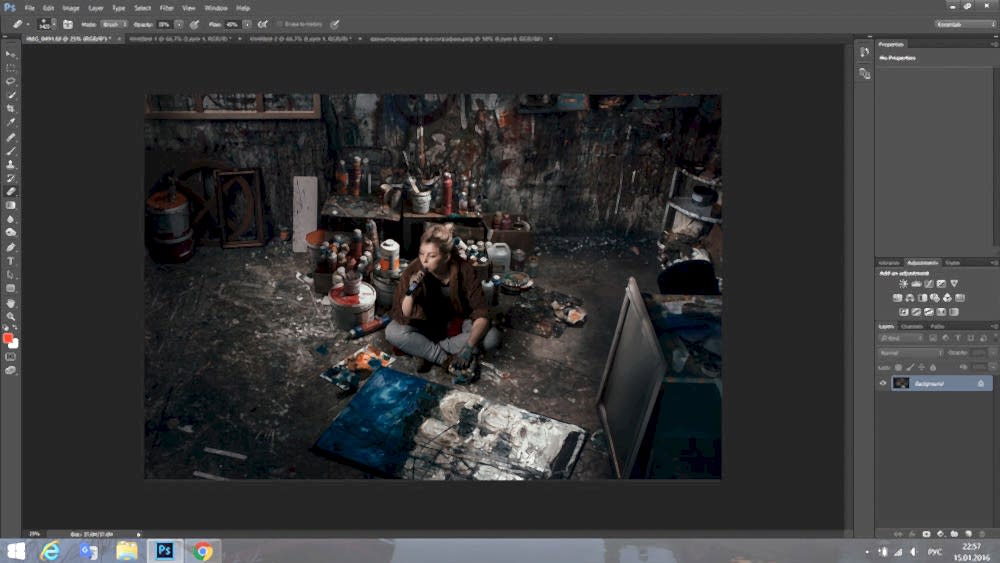Open the Image menu
1000x563 pixels.
pos(70,8)
